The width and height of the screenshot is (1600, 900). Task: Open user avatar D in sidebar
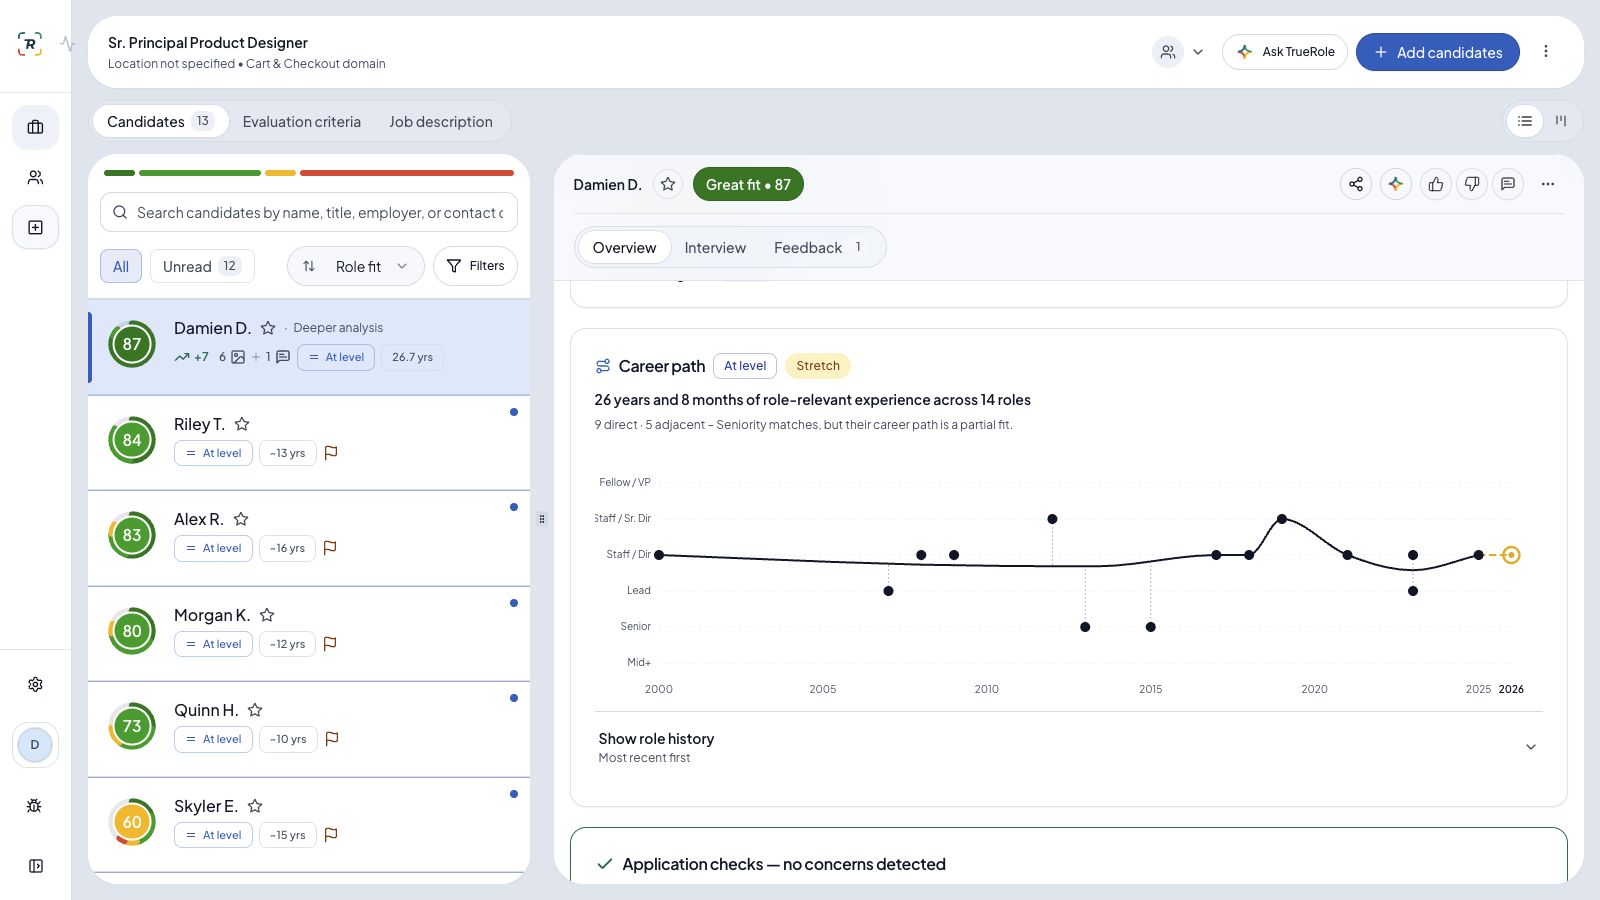(35, 745)
